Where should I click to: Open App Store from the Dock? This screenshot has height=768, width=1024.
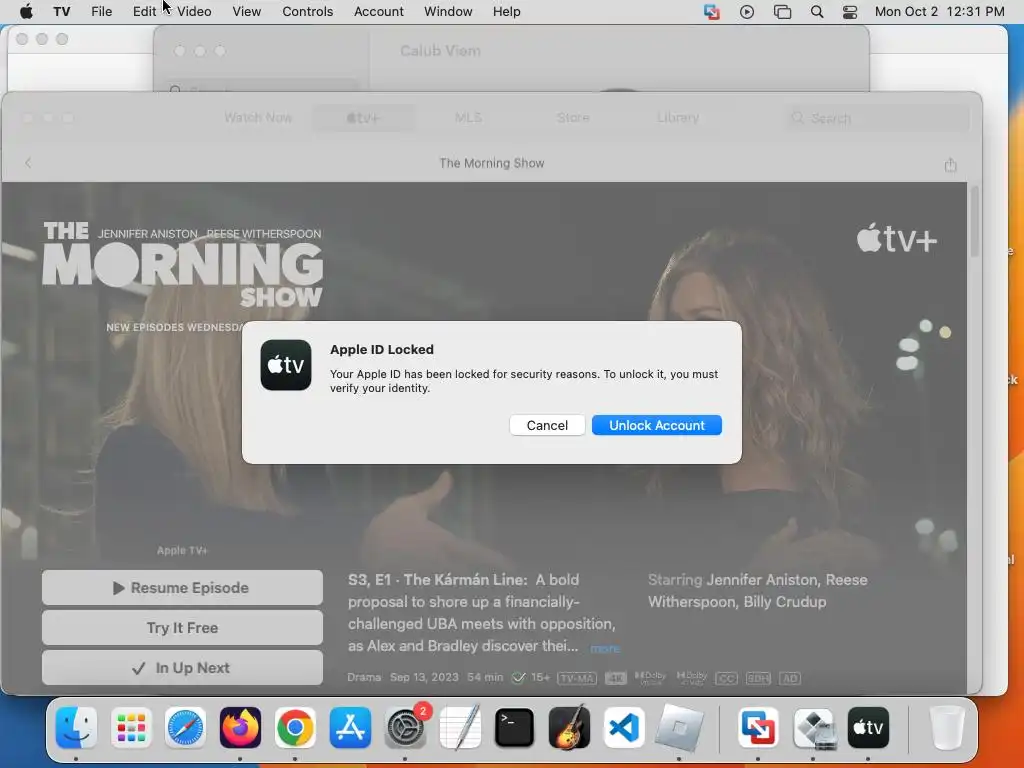pyautogui.click(x=350, y=728)
